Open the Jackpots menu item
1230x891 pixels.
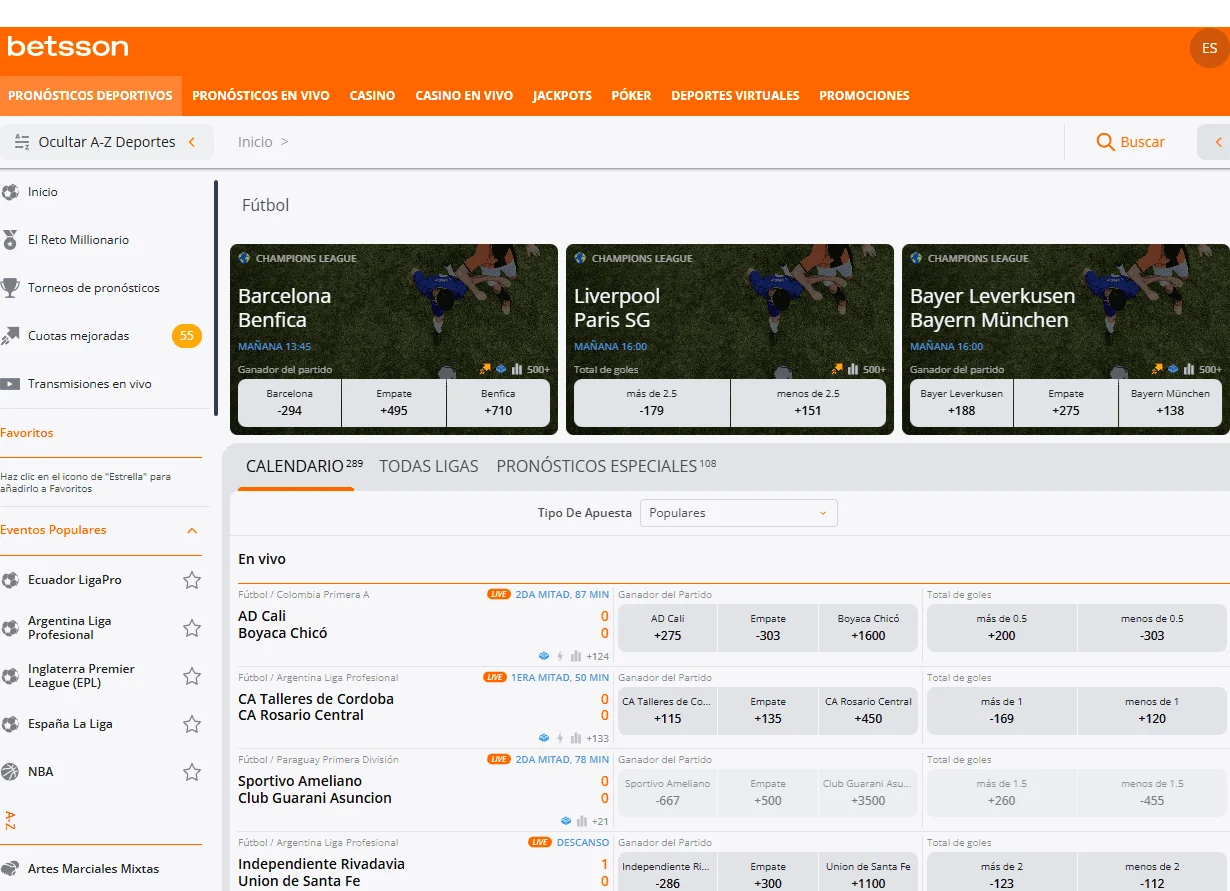(x=562, y=96)
